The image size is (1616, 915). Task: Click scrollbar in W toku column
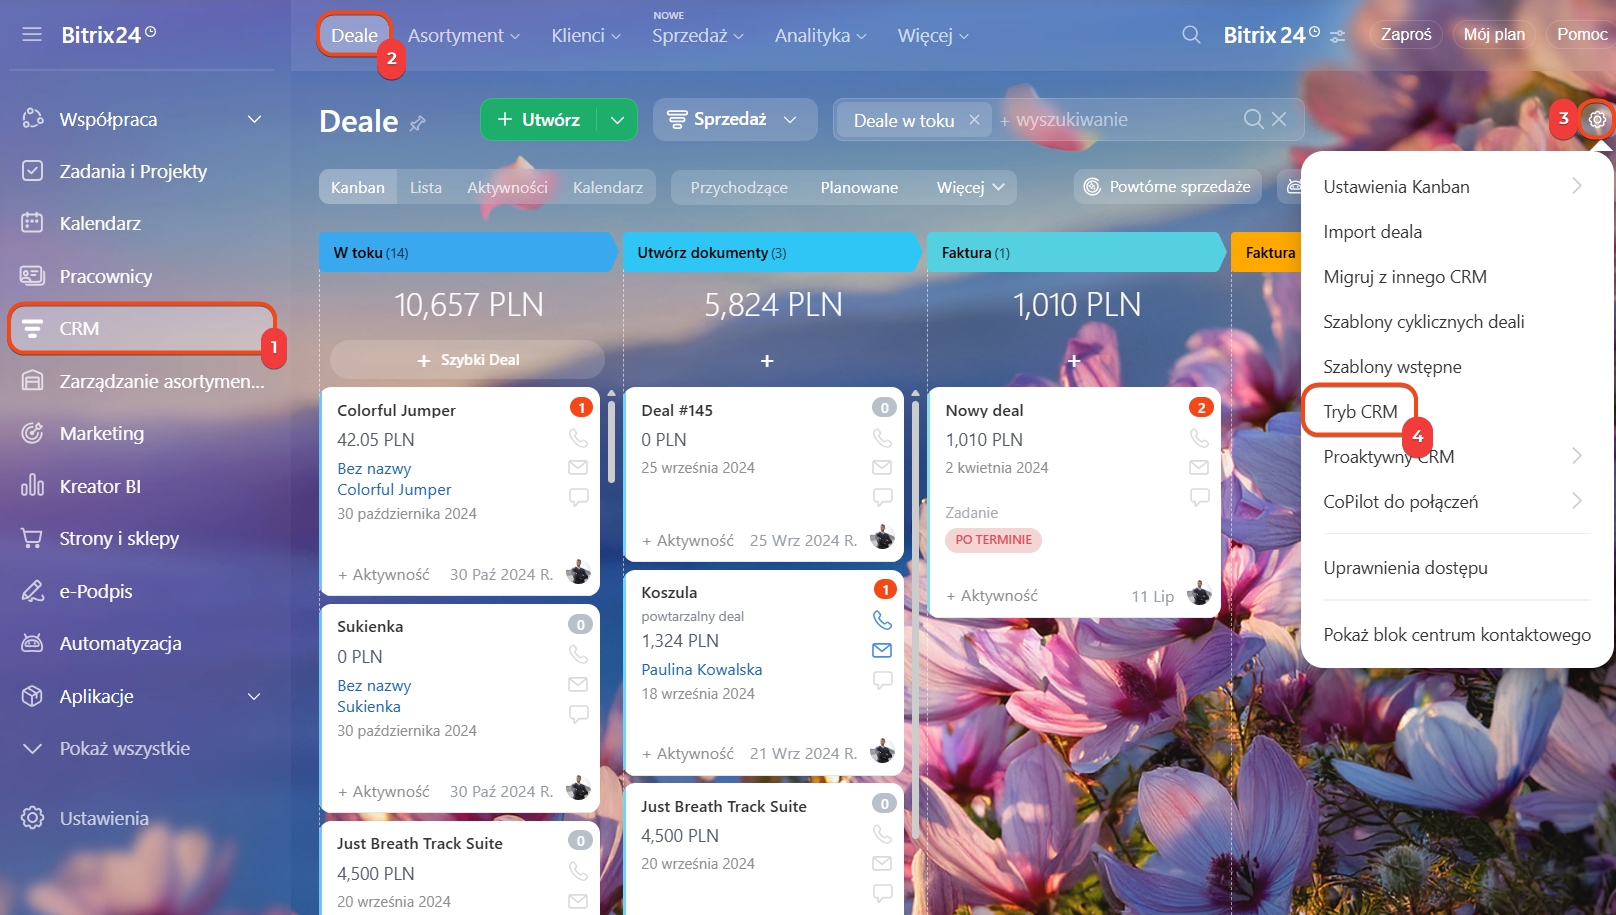611,442
